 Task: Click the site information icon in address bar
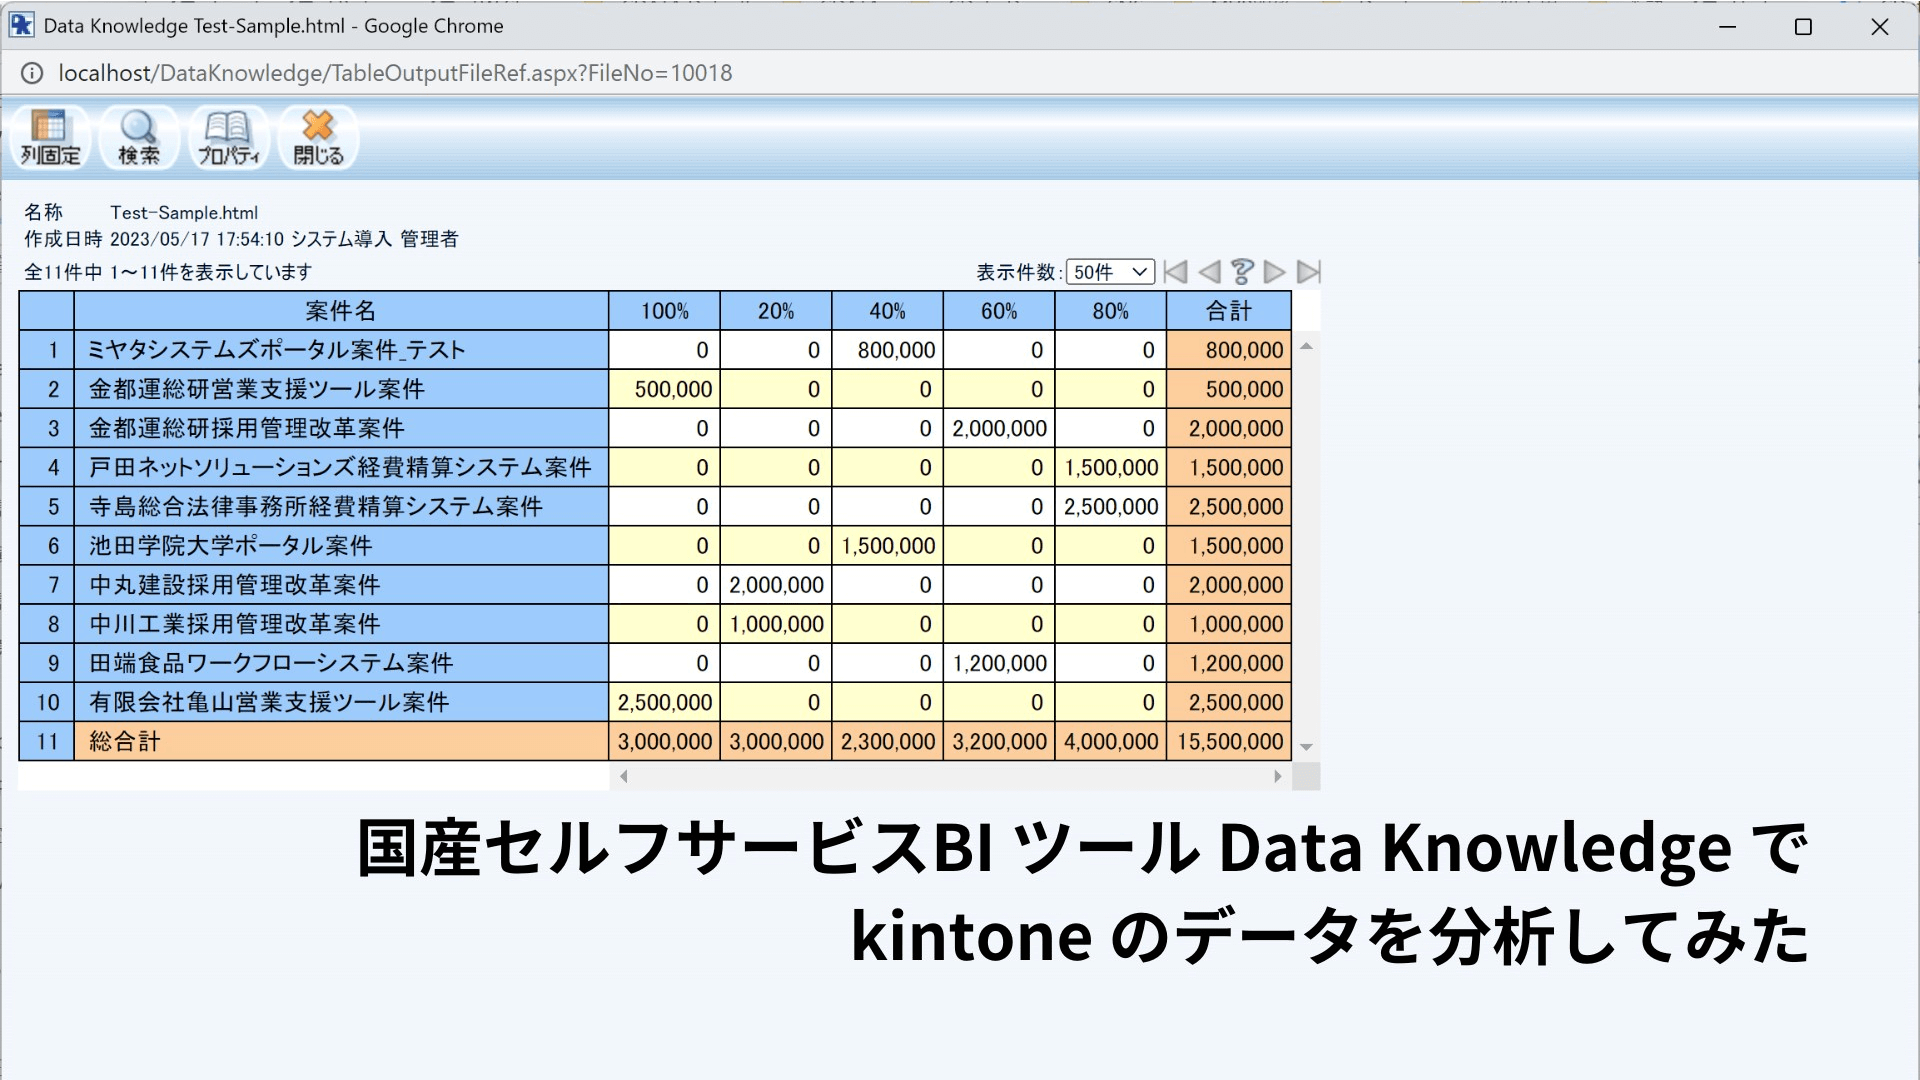[x=32, y=73]
